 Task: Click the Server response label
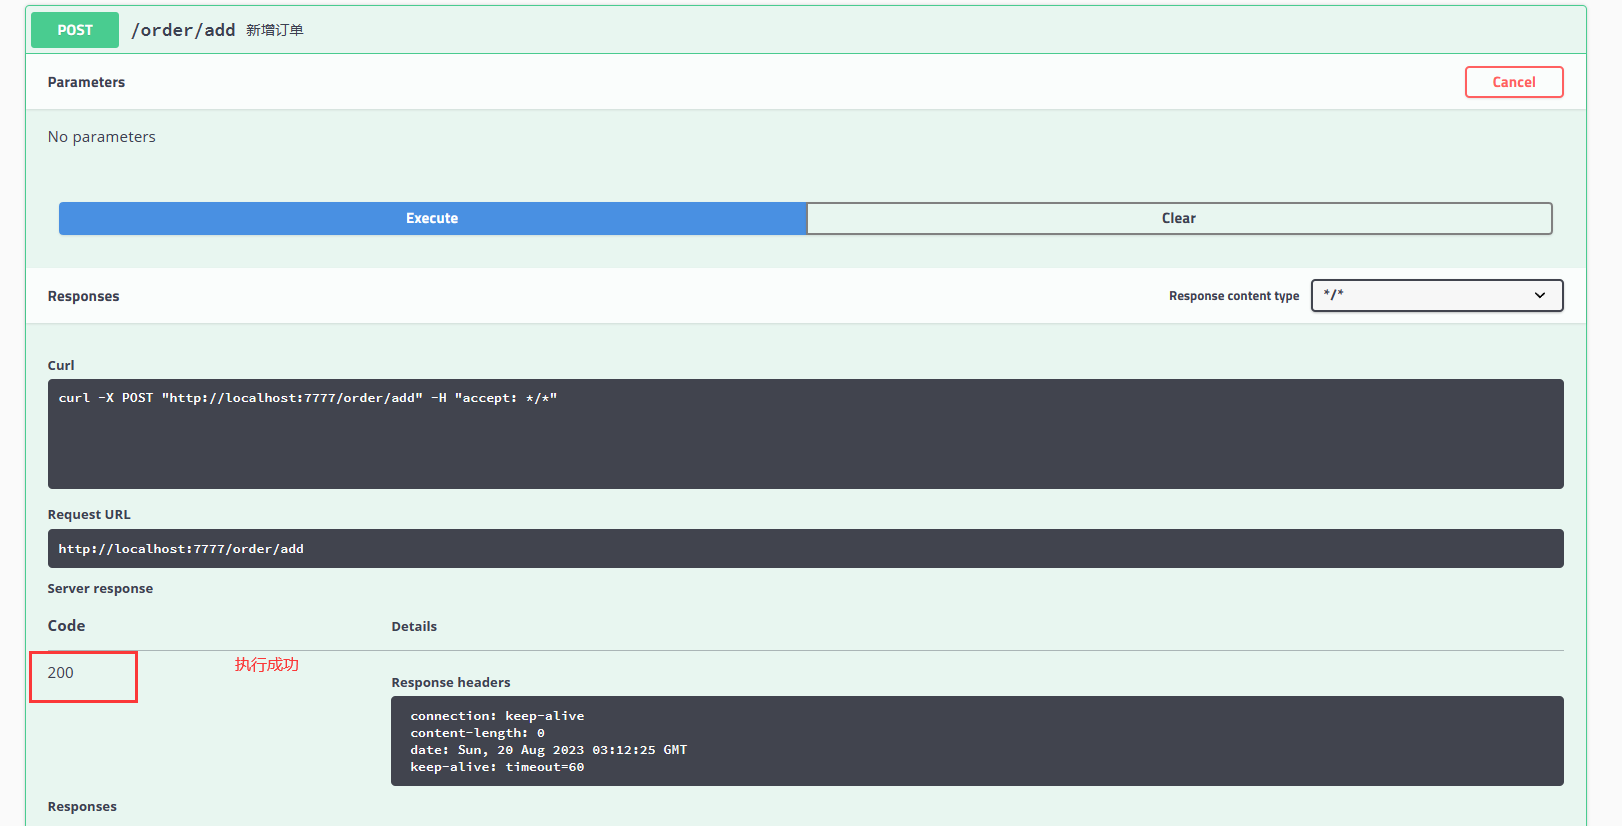(x=100, y=588)
